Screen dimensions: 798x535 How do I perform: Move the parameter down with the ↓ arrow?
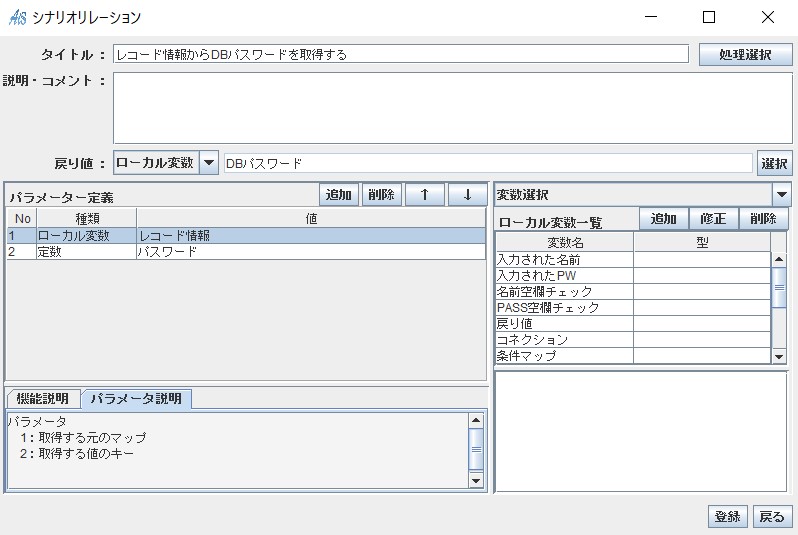[467, 195]
